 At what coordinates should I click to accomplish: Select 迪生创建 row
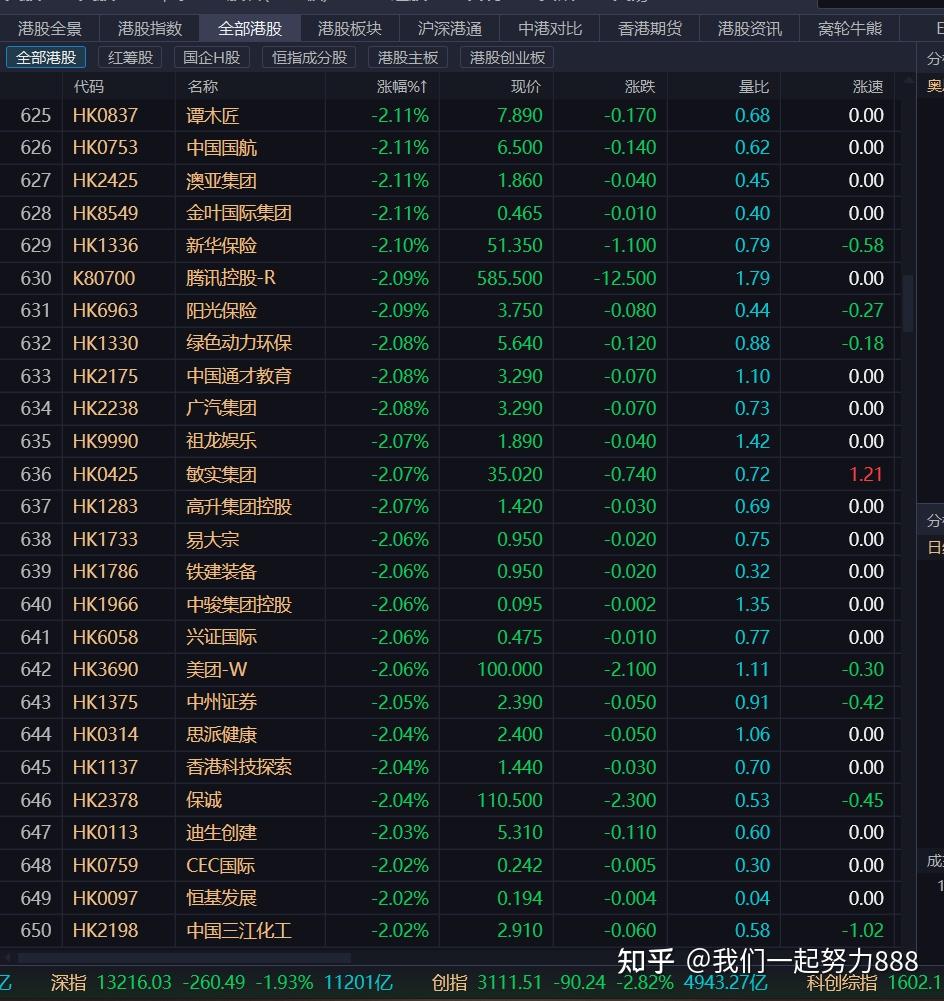450,832
